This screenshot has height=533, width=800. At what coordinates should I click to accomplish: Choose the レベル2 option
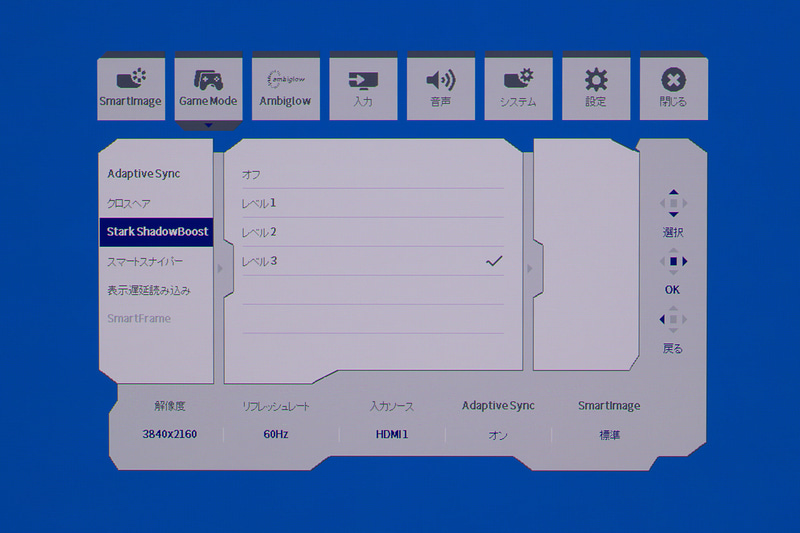373,232
